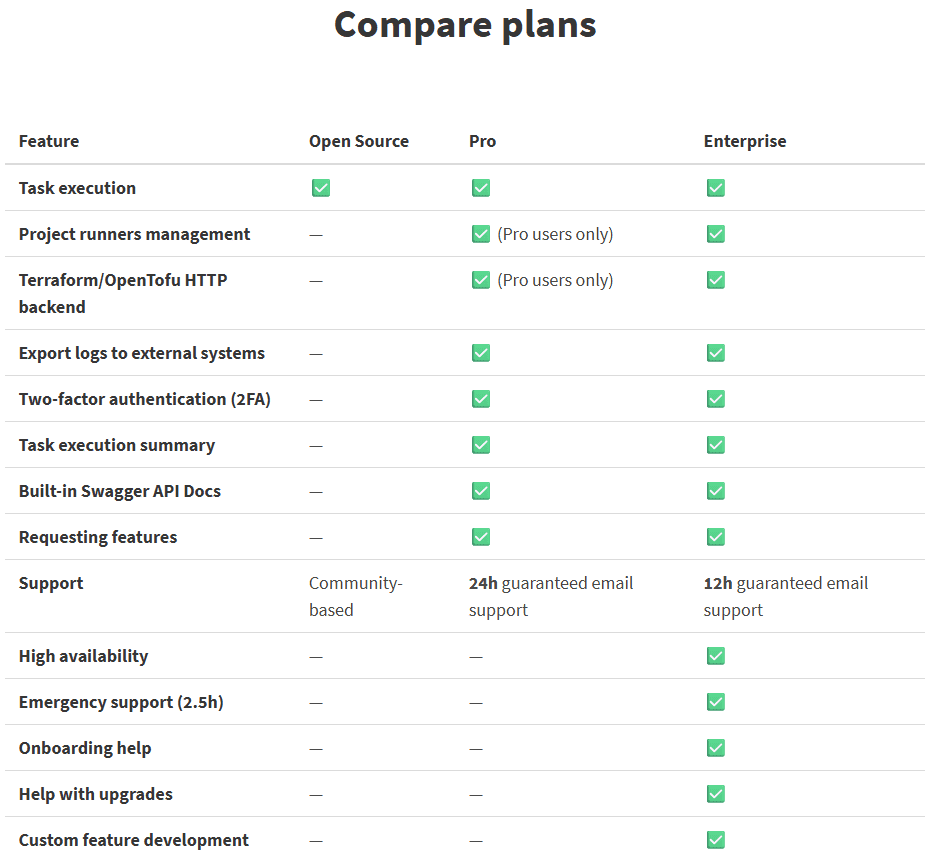Click the 12h guaranteed email support text
This screenshot has height=862, width=941.
pyautogui.click(x=786, y=597)
